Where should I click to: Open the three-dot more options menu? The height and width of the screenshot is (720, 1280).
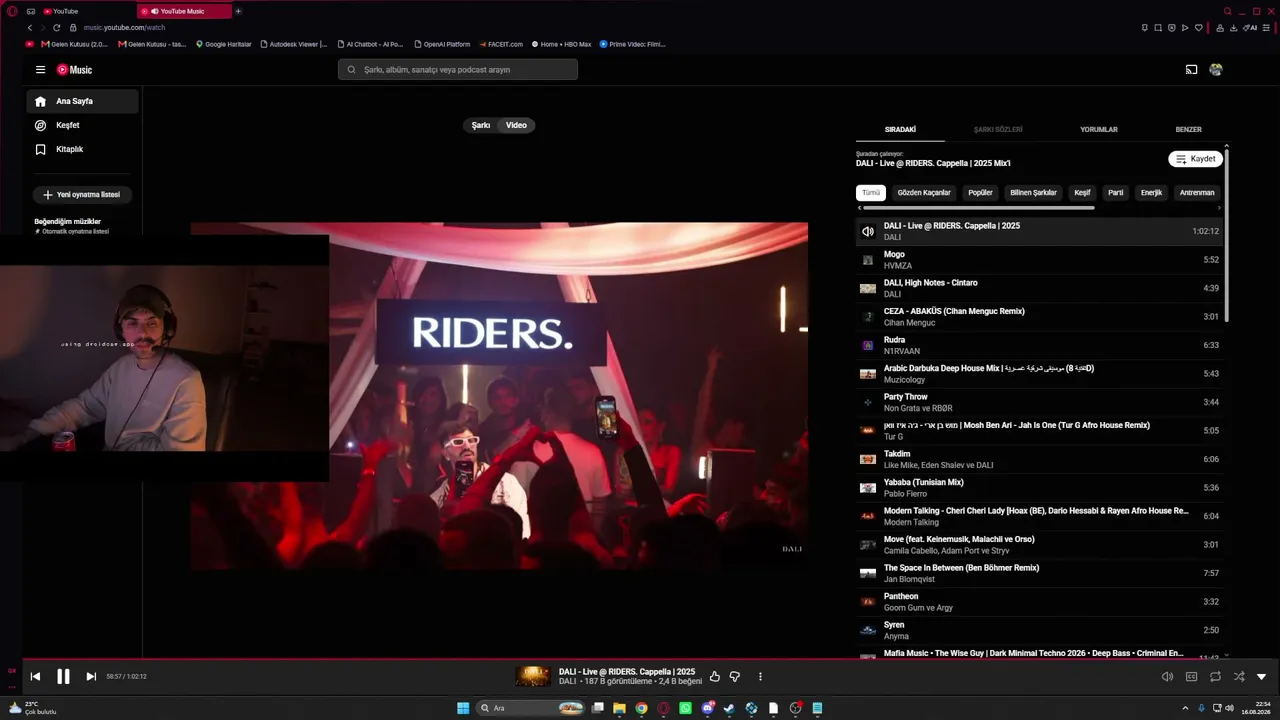(760, 677)
